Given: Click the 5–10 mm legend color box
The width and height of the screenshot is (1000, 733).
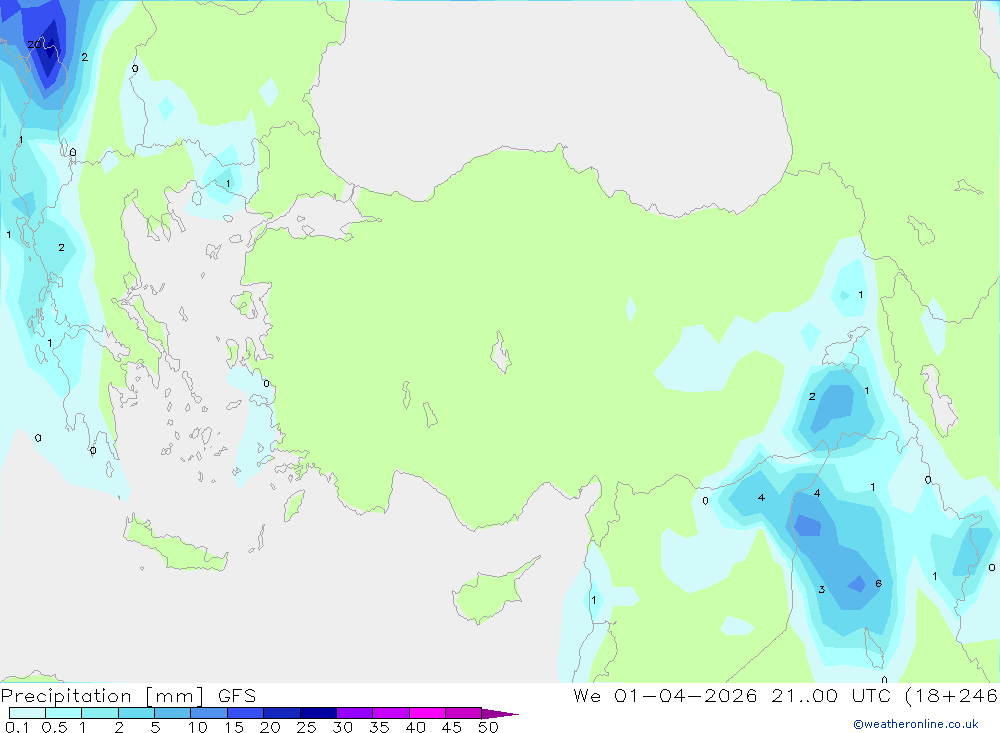Looking at the screenshot, I should [x=173, y=713].
